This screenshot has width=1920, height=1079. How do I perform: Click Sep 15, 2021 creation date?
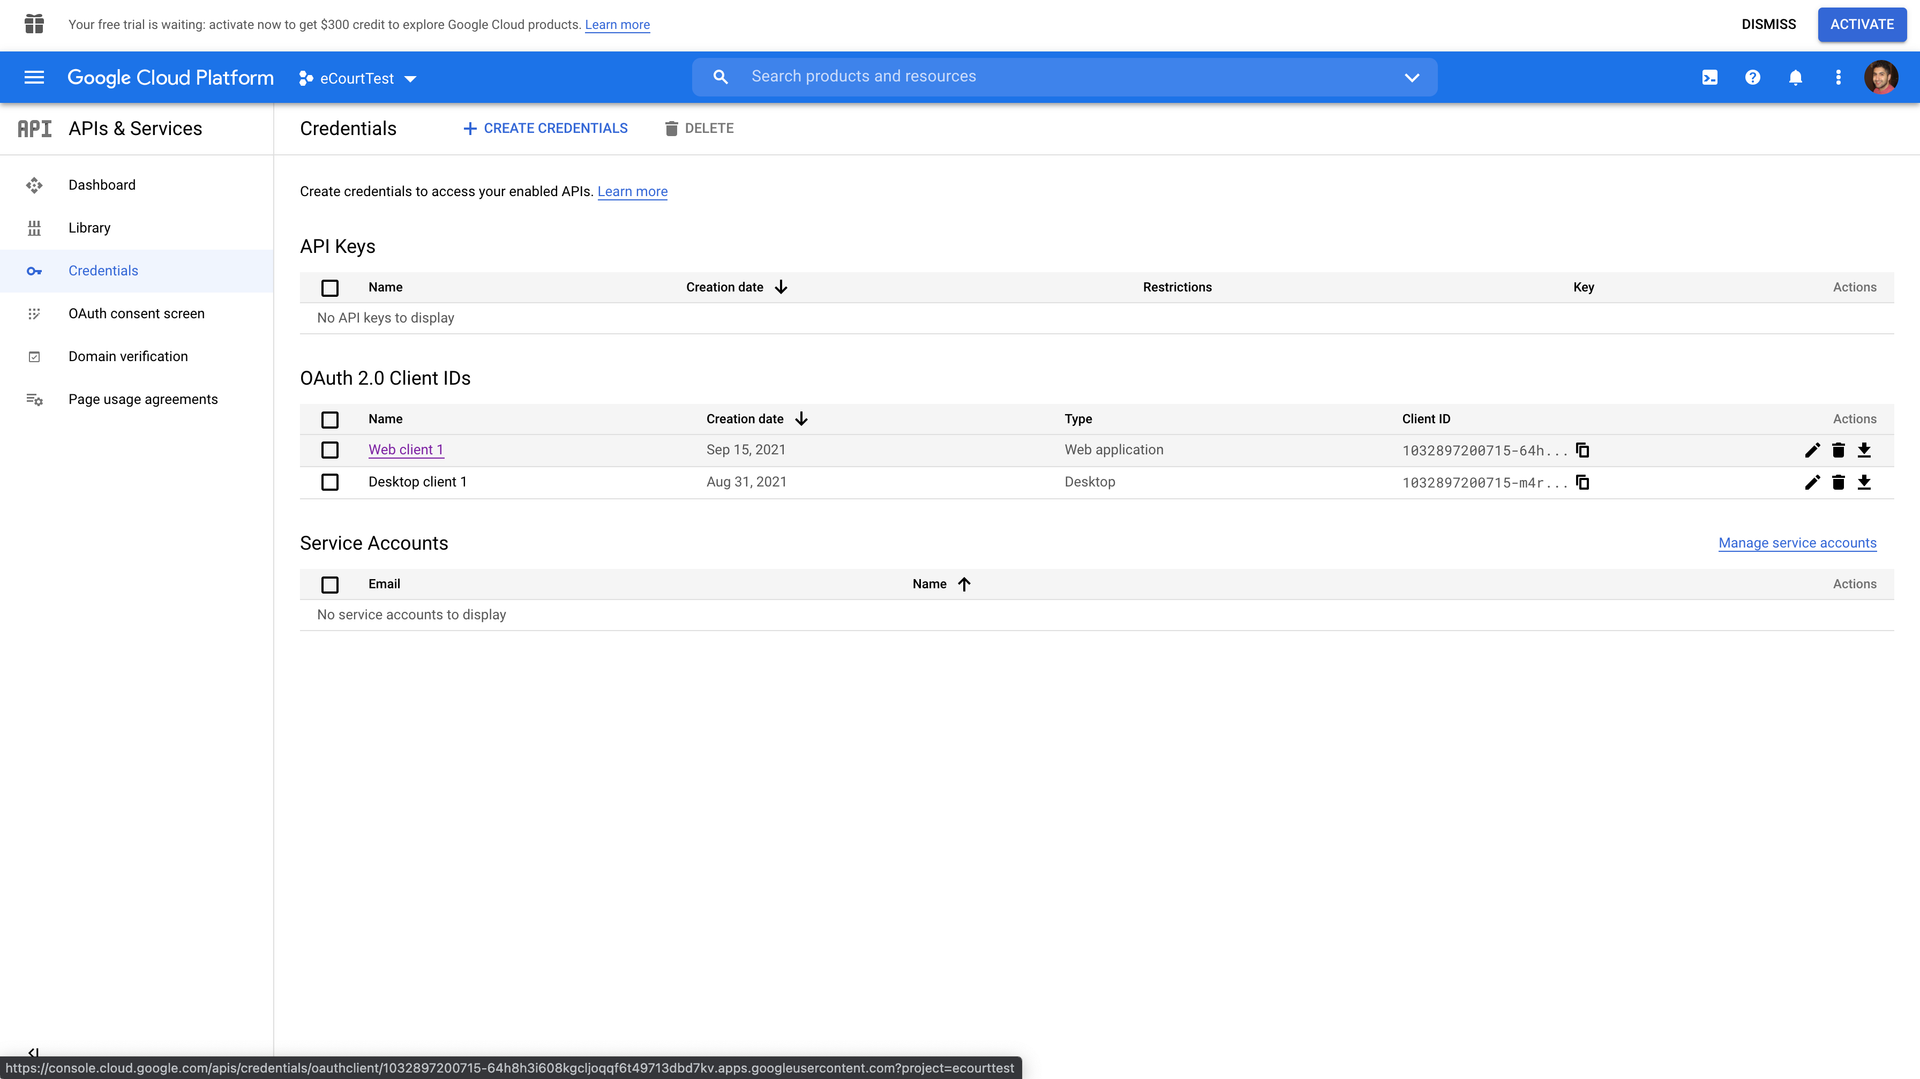point(746,450)
